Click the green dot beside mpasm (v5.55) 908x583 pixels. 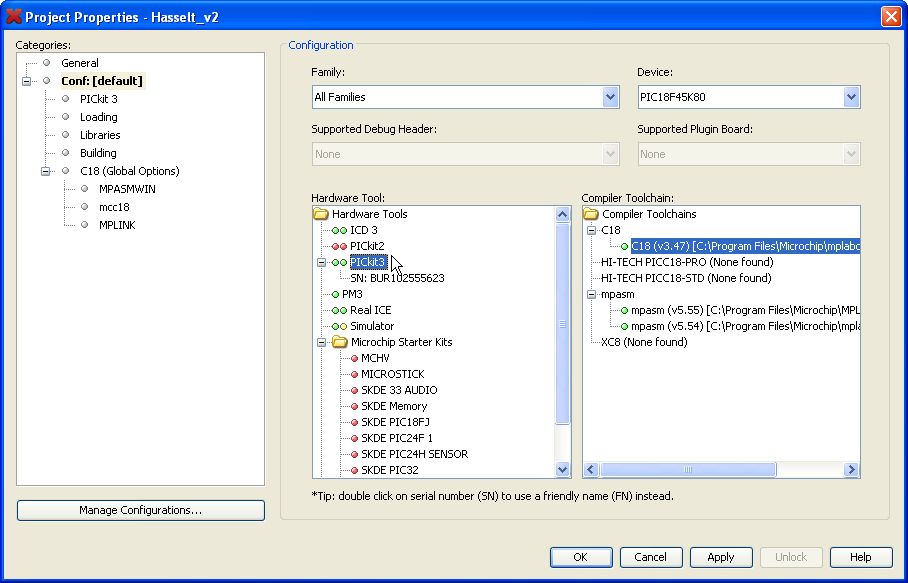click(624, 310)
